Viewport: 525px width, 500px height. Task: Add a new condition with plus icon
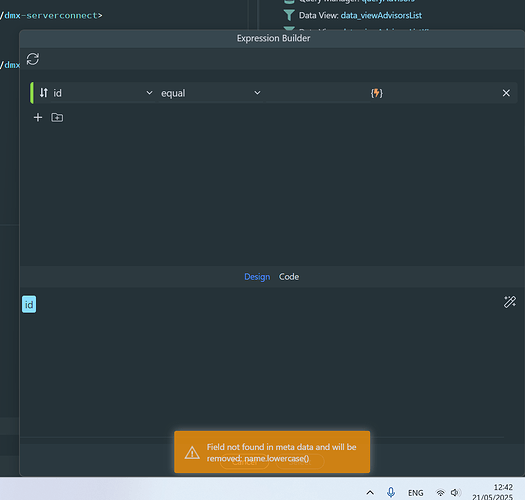coord(38,118)
